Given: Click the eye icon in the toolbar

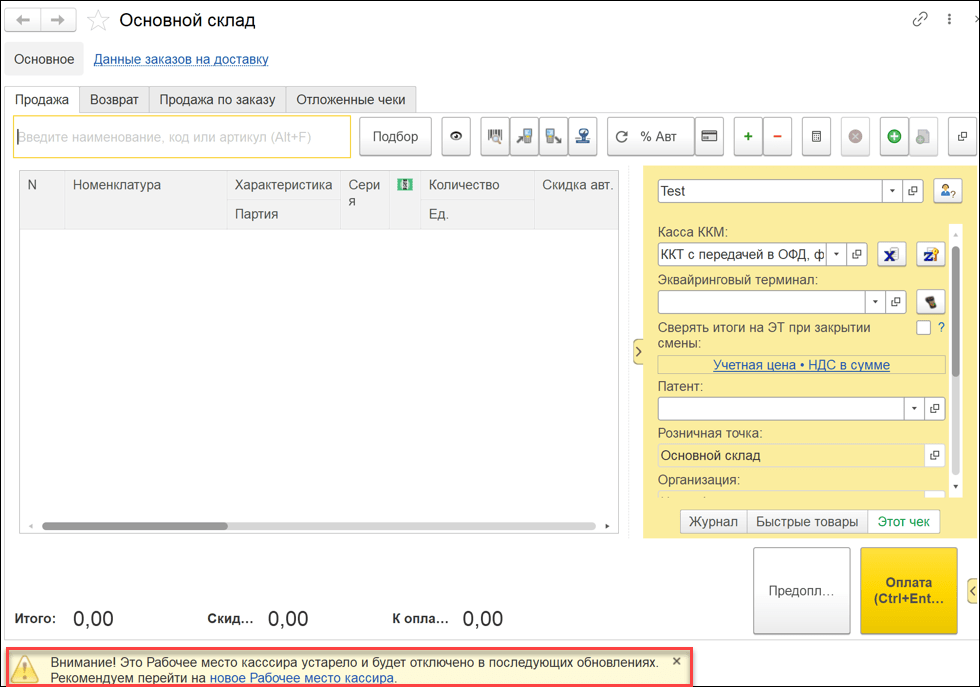Looking at the screenshot, I should [456, 137].
